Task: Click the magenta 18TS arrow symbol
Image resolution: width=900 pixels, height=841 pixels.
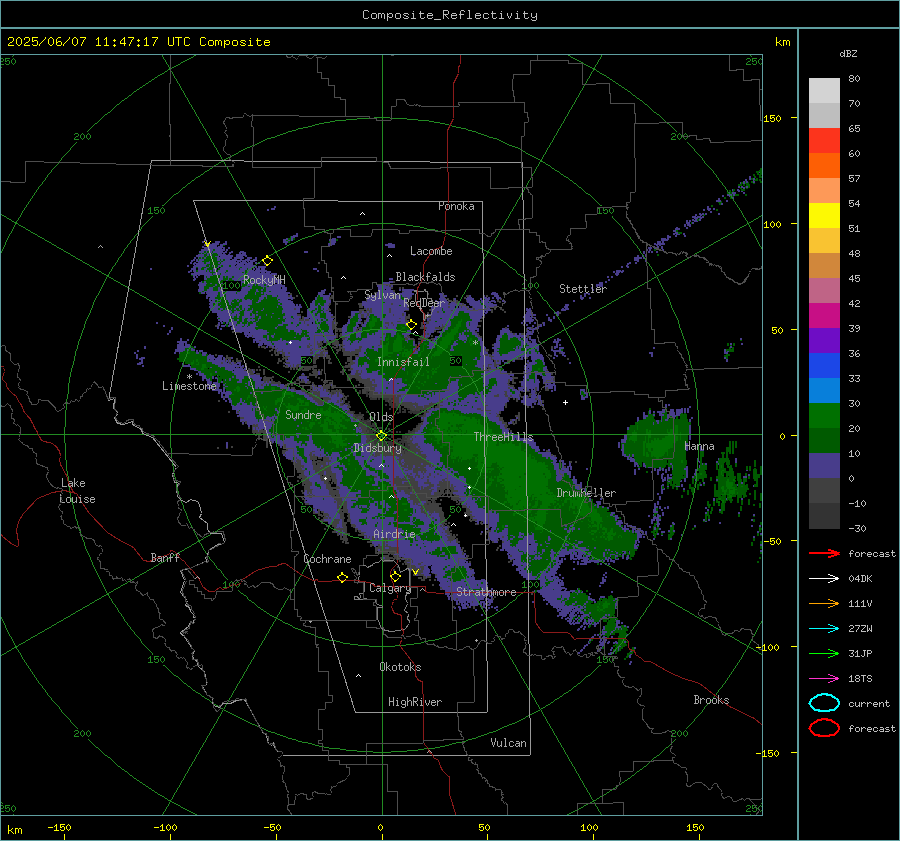Action: (x=824, y=679)
